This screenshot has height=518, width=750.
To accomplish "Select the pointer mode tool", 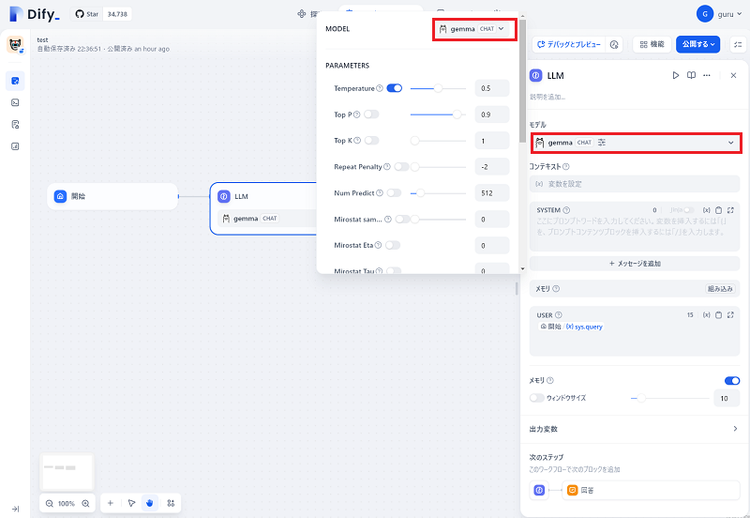I will pyautogui.click(x=132, y=503).
